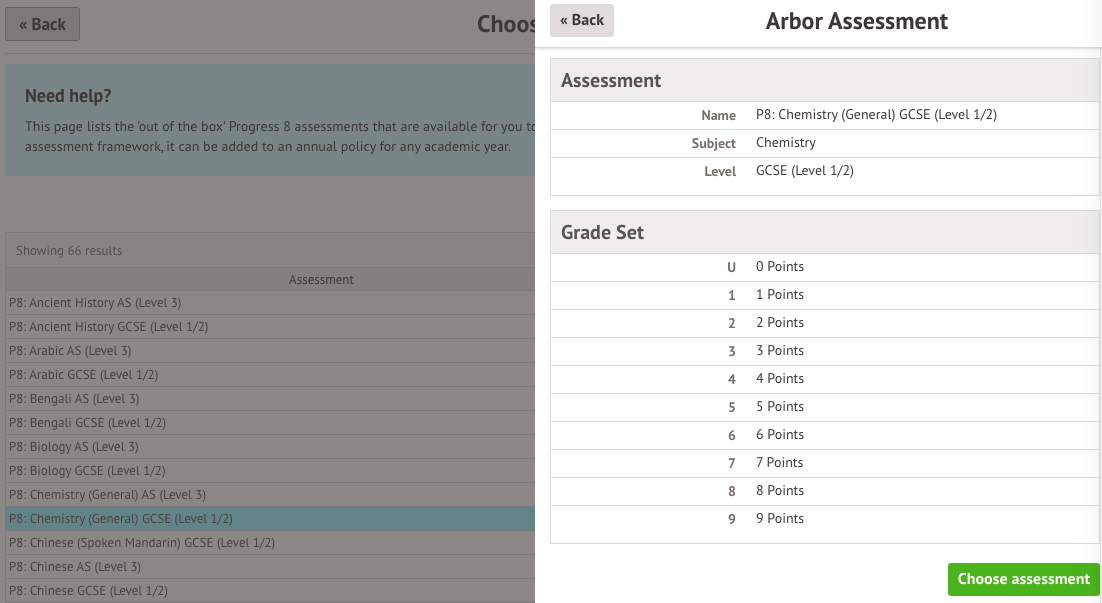This screenshot has width=1102, height=603.
Task: Click the Choose assessment green button
Action: [1023, 579]
